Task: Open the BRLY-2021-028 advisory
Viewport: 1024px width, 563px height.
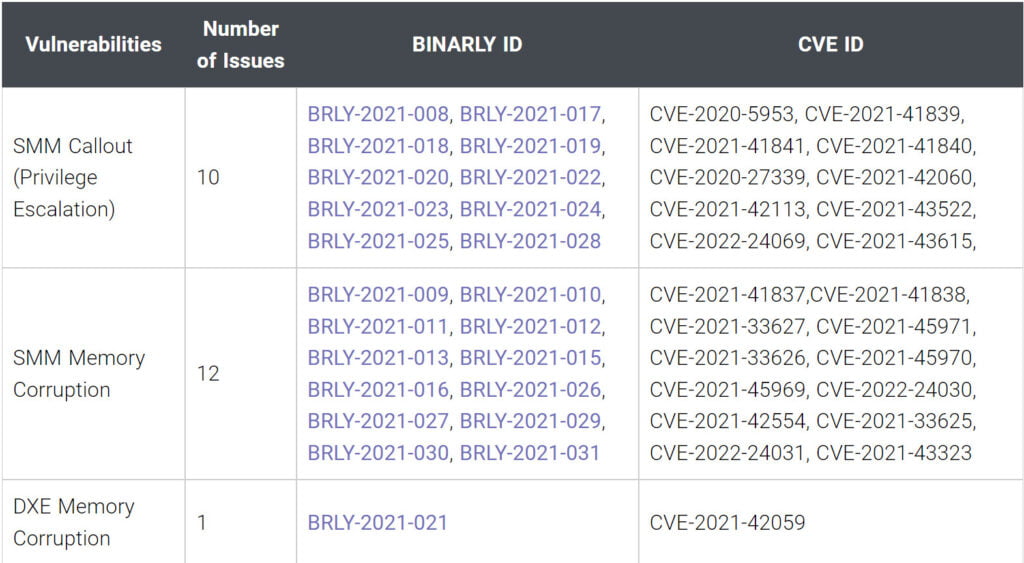Action: click(530, 241)
